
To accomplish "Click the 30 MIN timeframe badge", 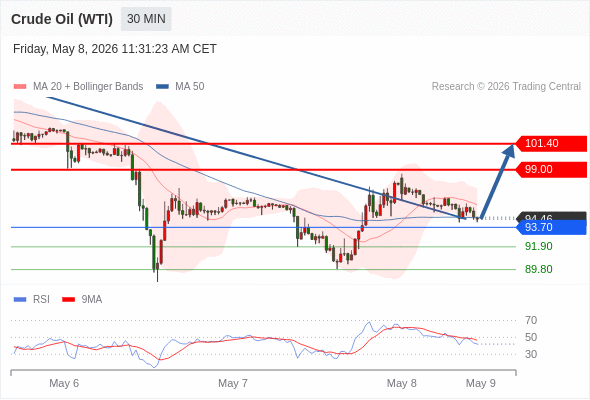I will tap(146, 19).
